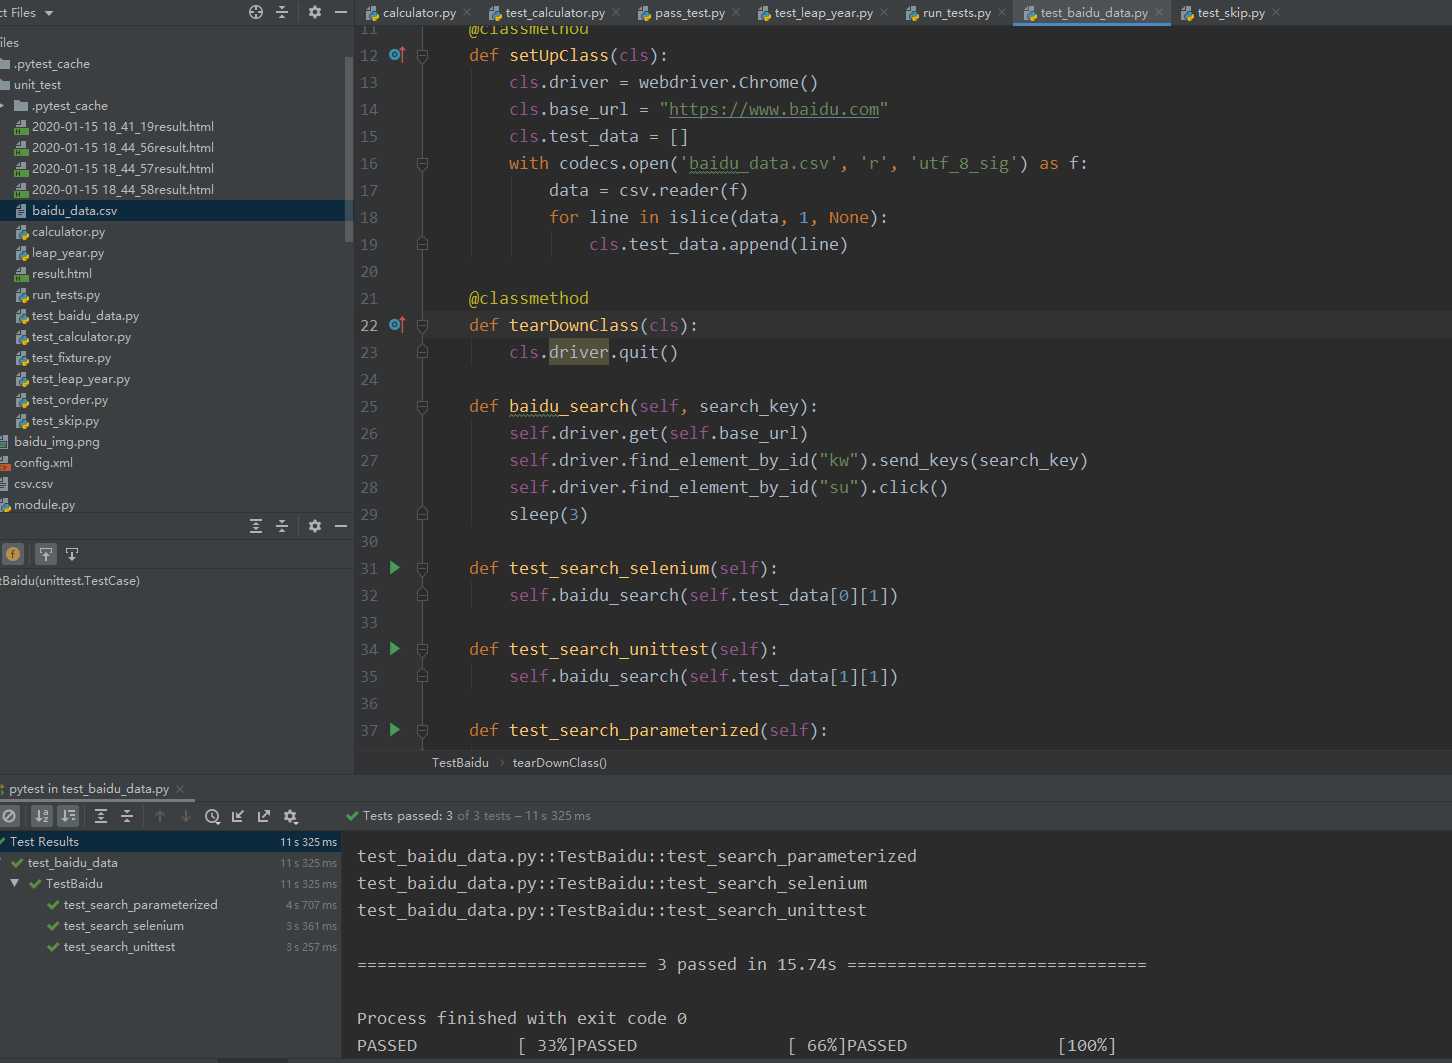Expand all in the Structure panel
Screen dimensions: 1452x1063
tap(256, 526)
